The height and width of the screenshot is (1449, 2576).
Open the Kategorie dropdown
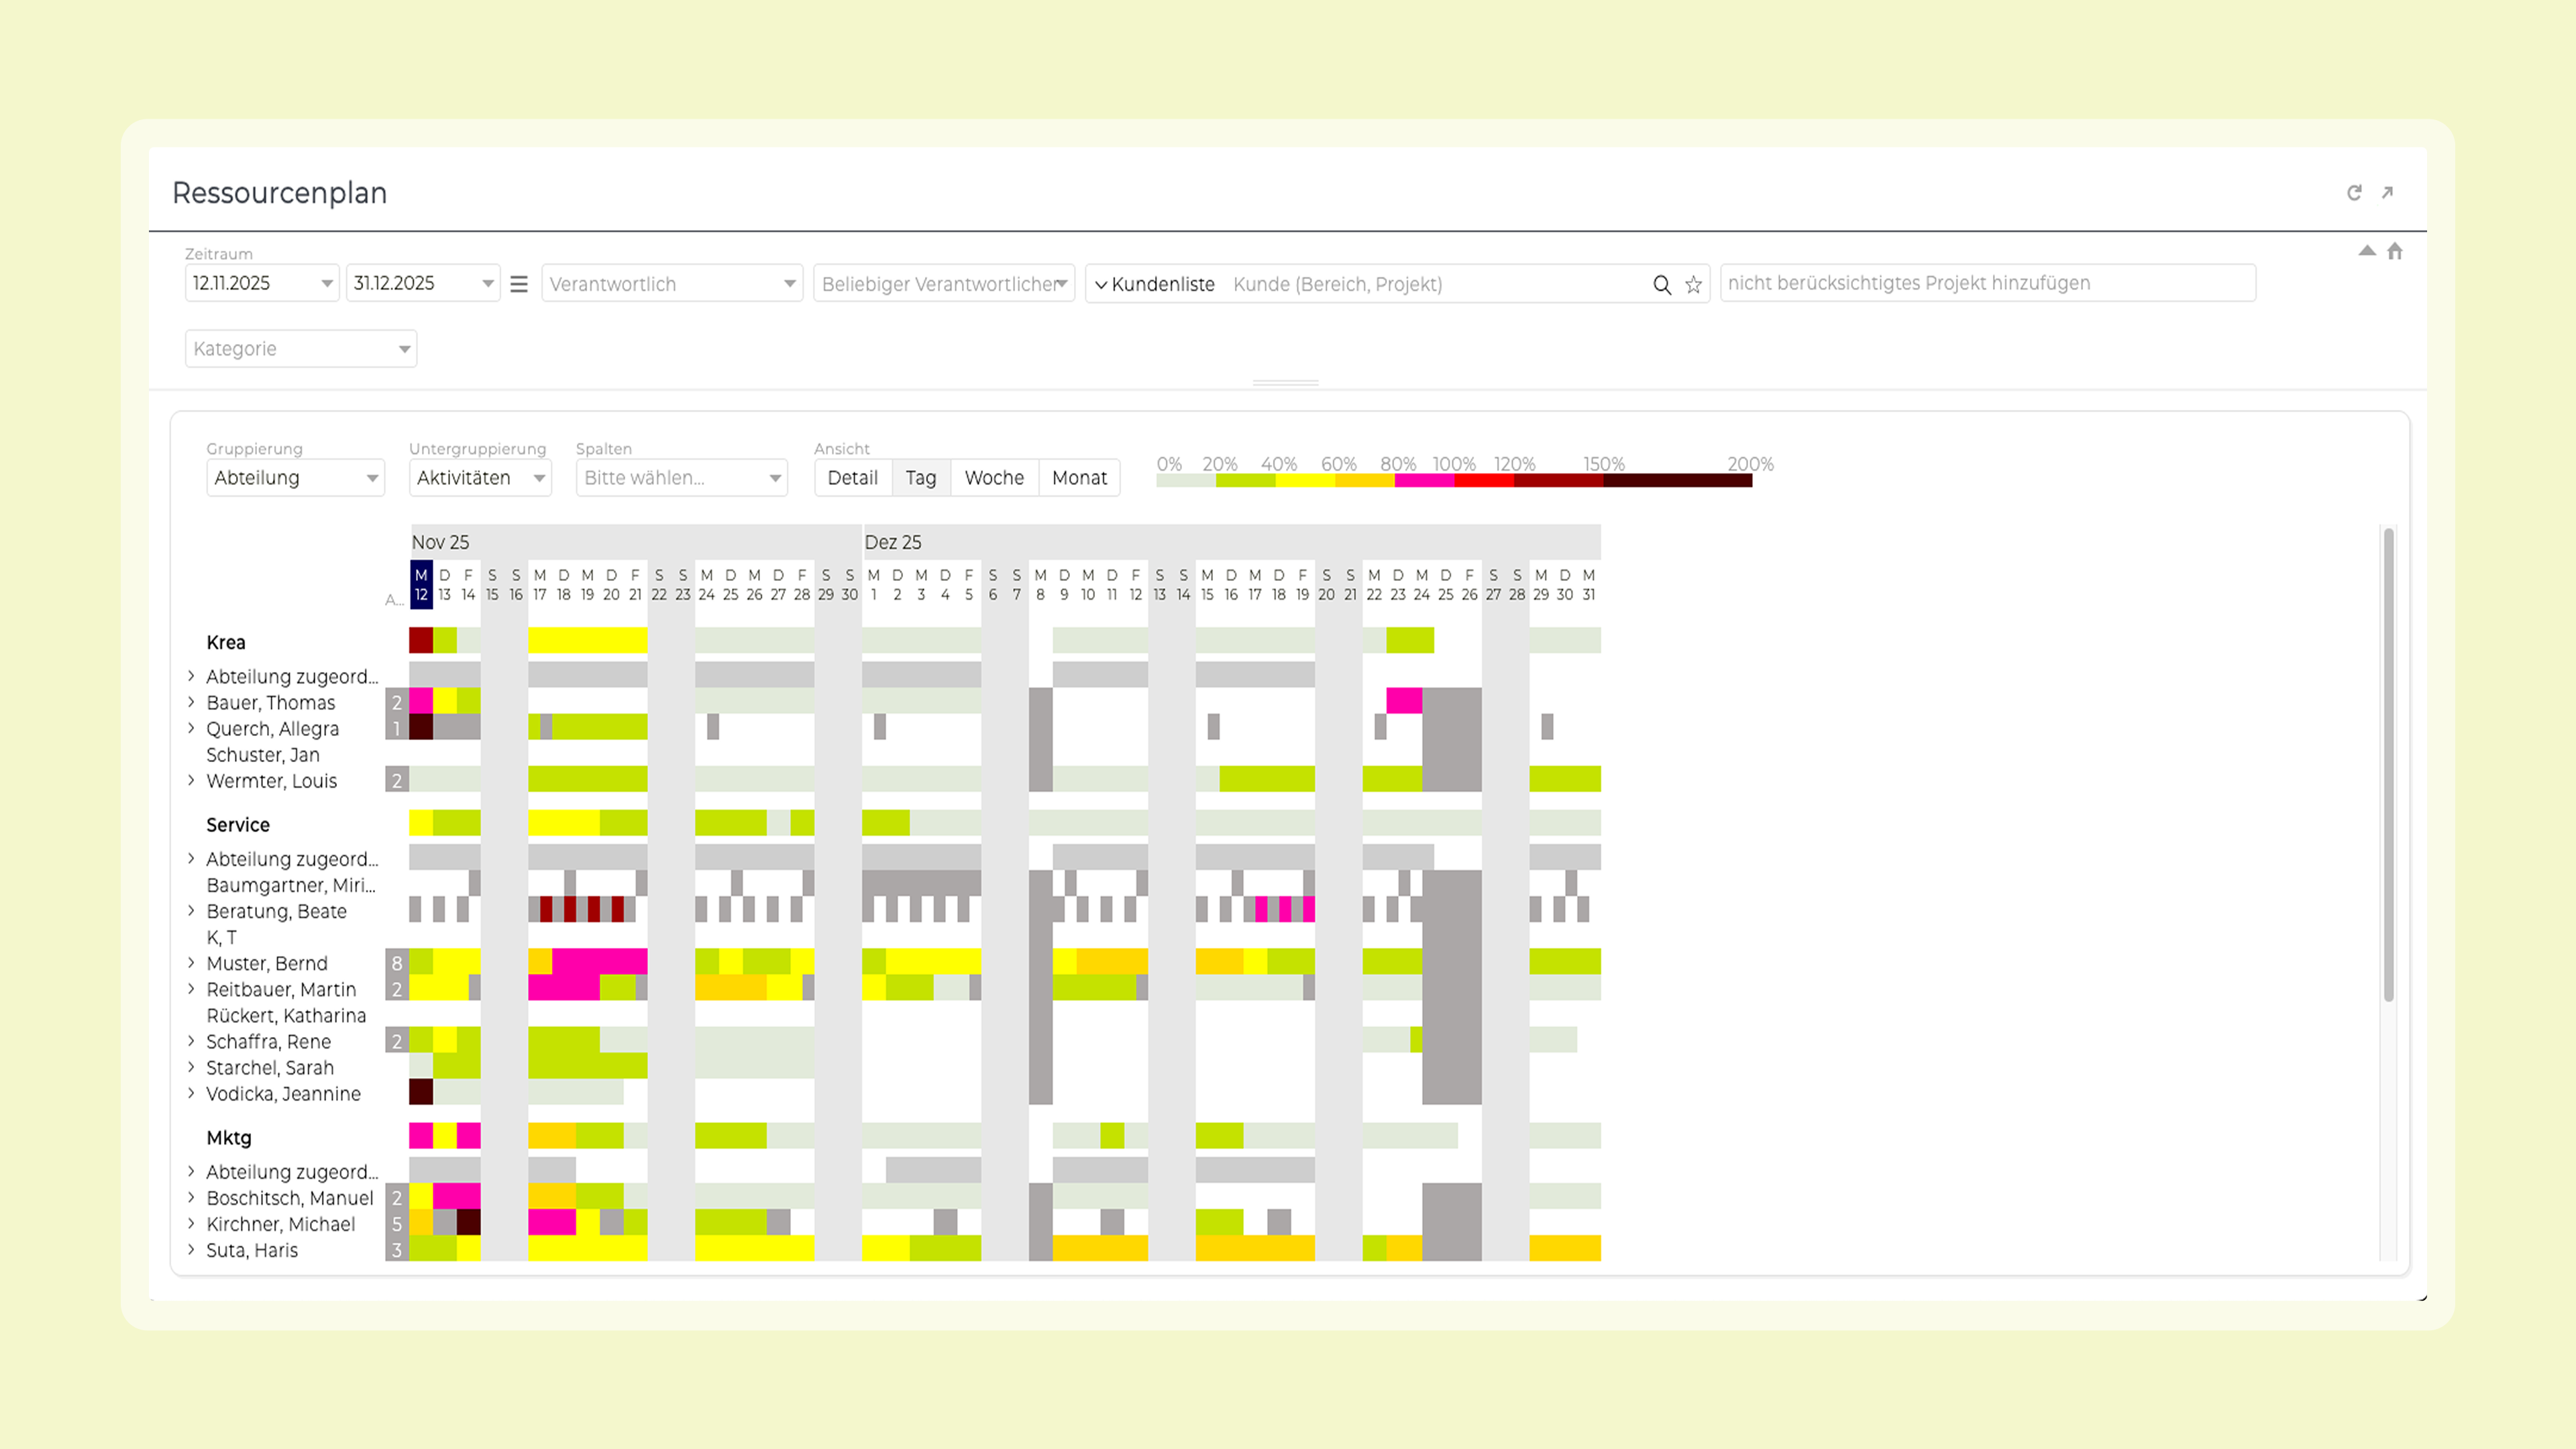tap(300, 349)
